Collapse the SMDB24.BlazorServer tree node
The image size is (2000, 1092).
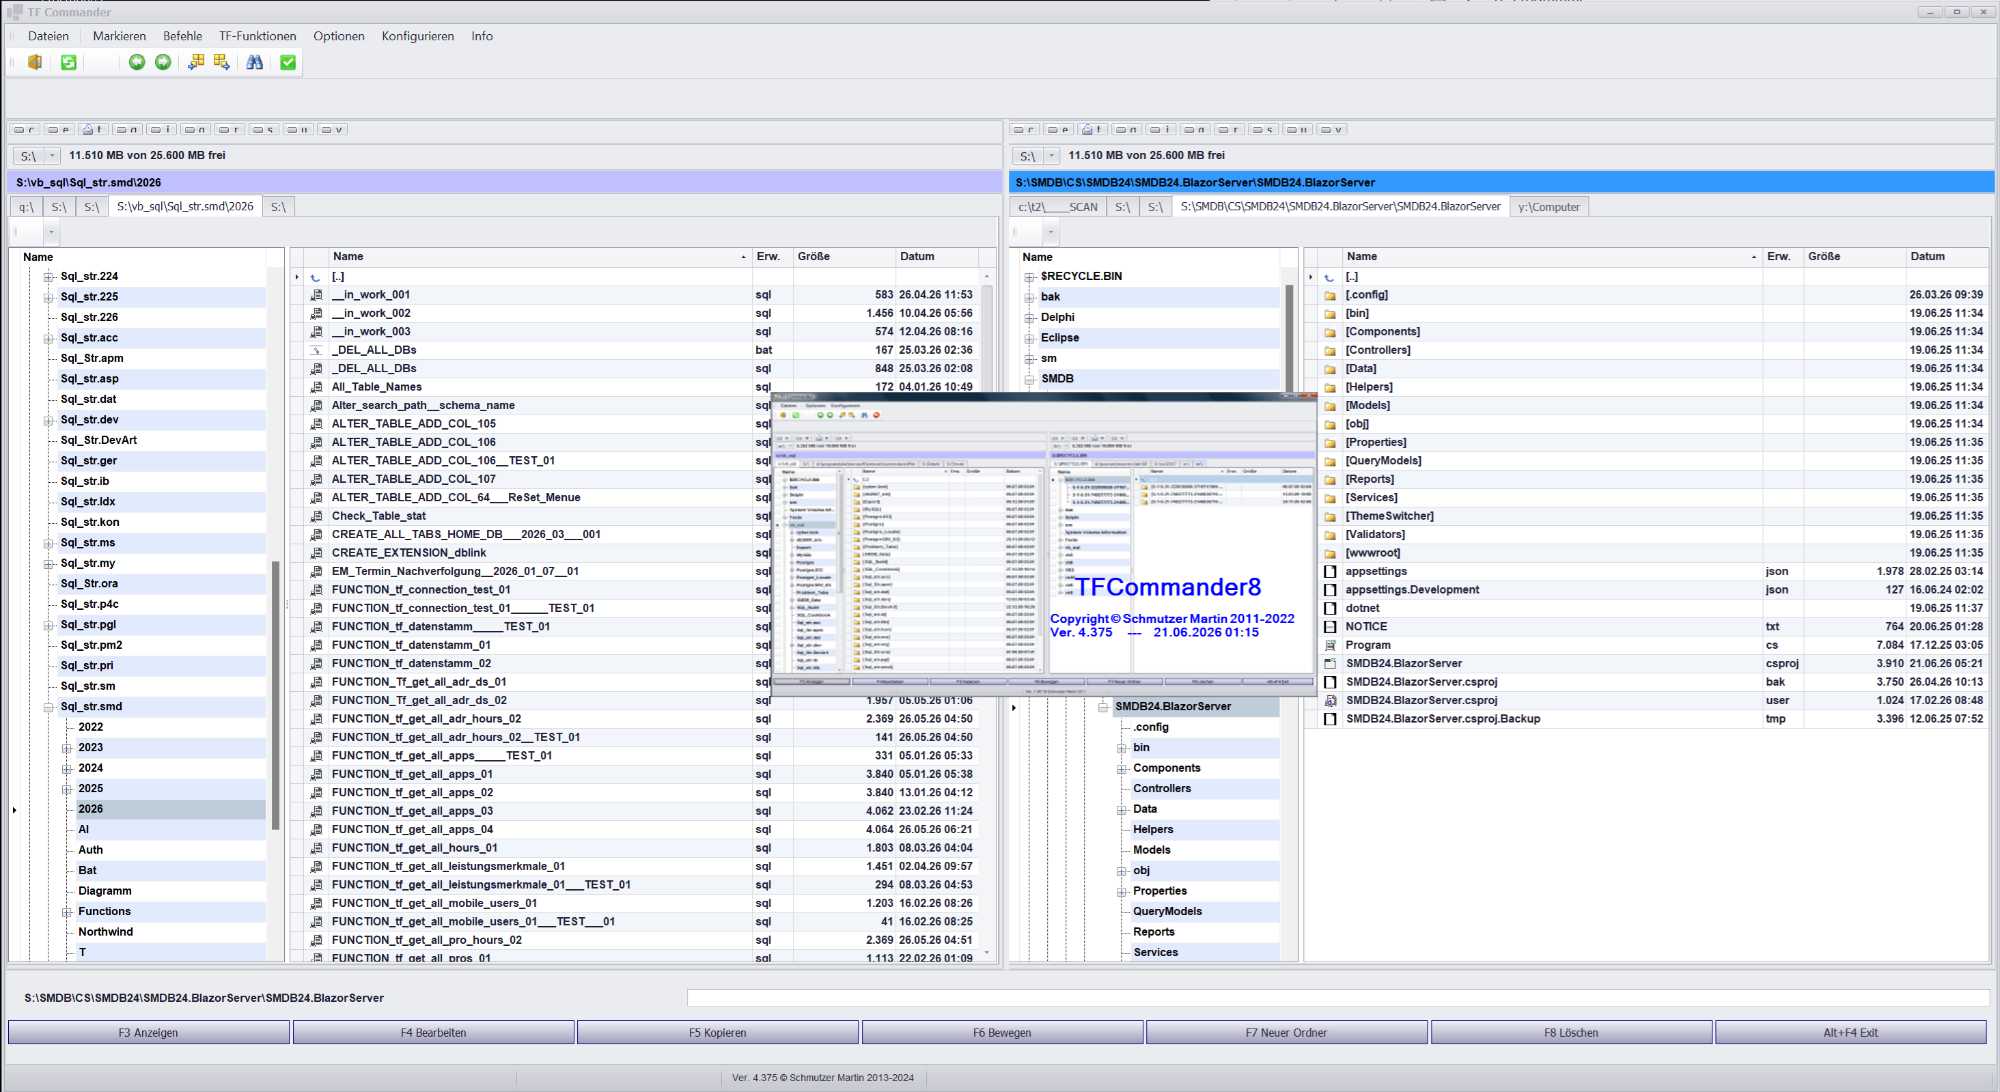1103,707
